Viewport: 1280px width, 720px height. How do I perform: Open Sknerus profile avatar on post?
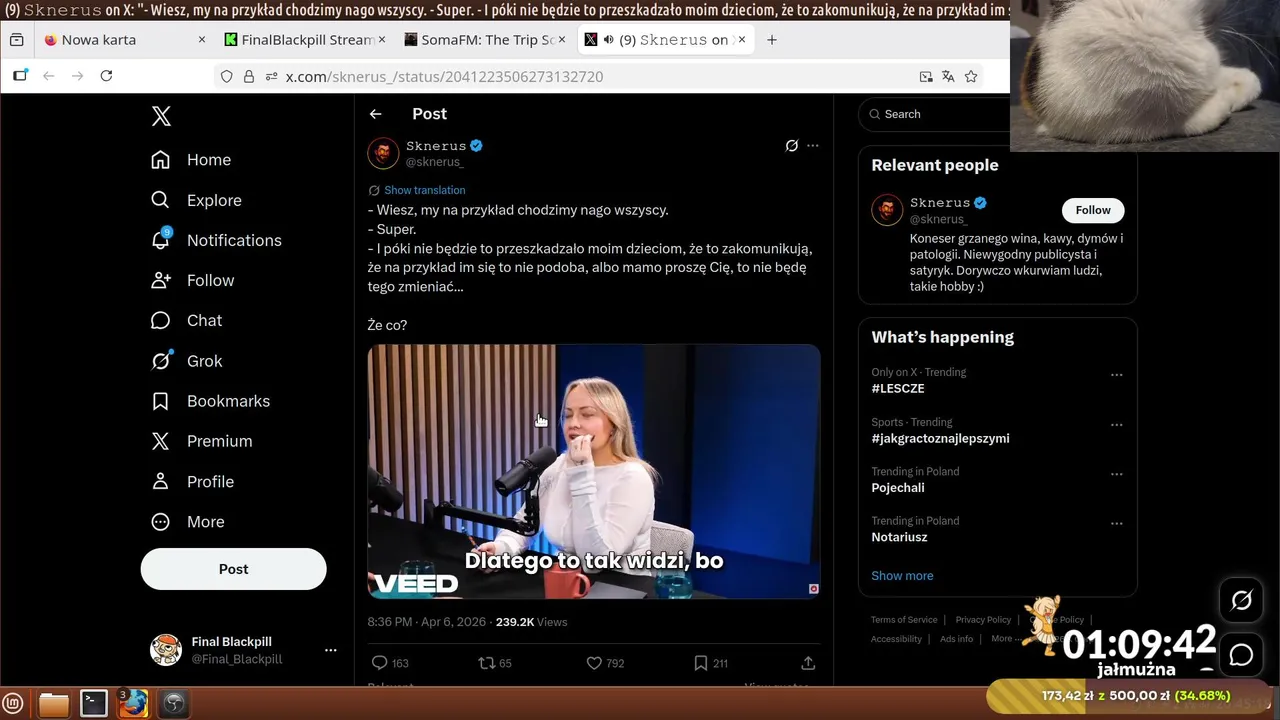point(383,153)
